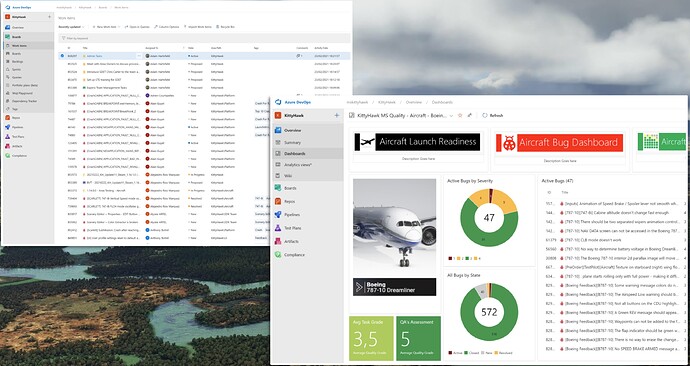This screenshot has height=366, width=690.
Task: Click Title column header in work items list
Action: tap(85, 48)
